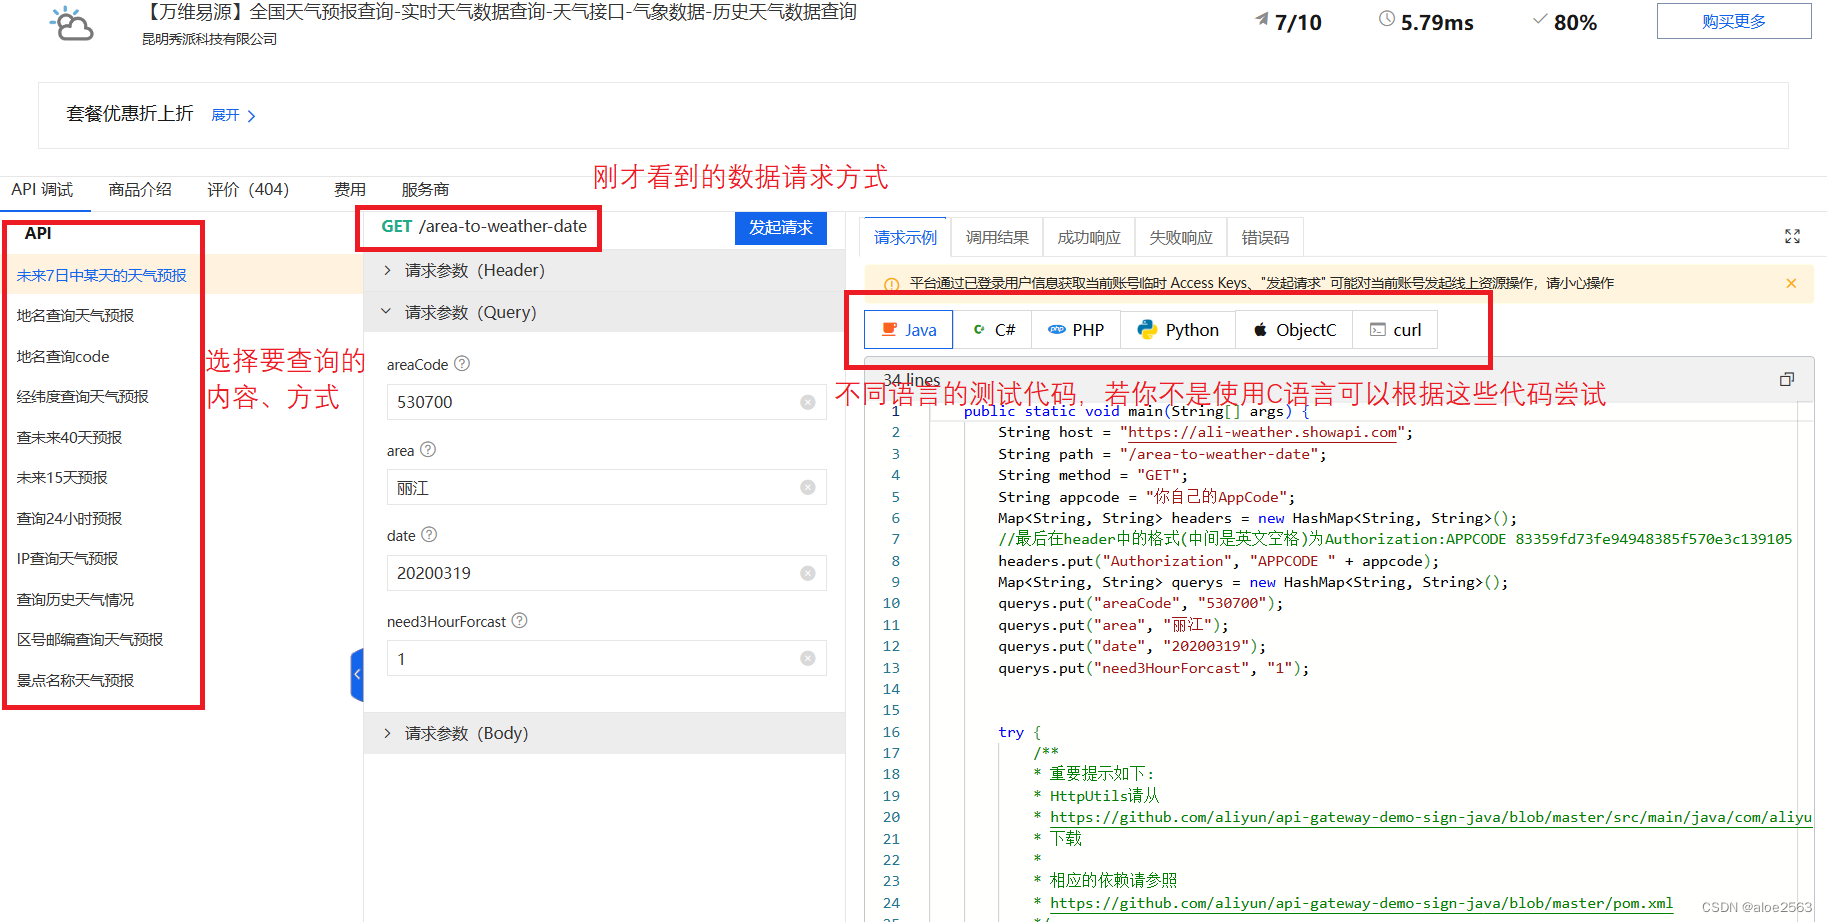Click the weather cloud logo icon
Screen dimensions: 1827x922
tap(72, 24)
